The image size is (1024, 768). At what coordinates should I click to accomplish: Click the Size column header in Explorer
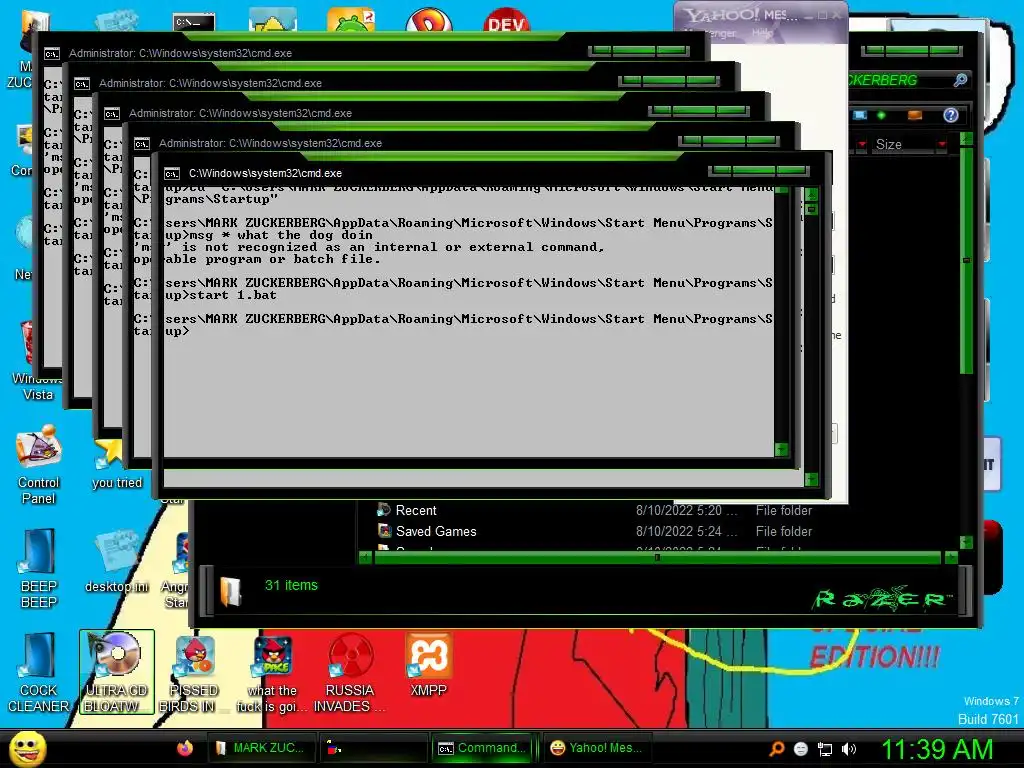pos(903,144)
